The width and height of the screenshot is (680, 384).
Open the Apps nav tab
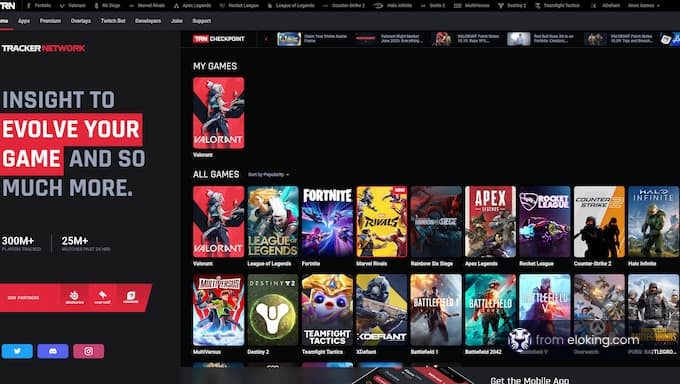[24, 21]
